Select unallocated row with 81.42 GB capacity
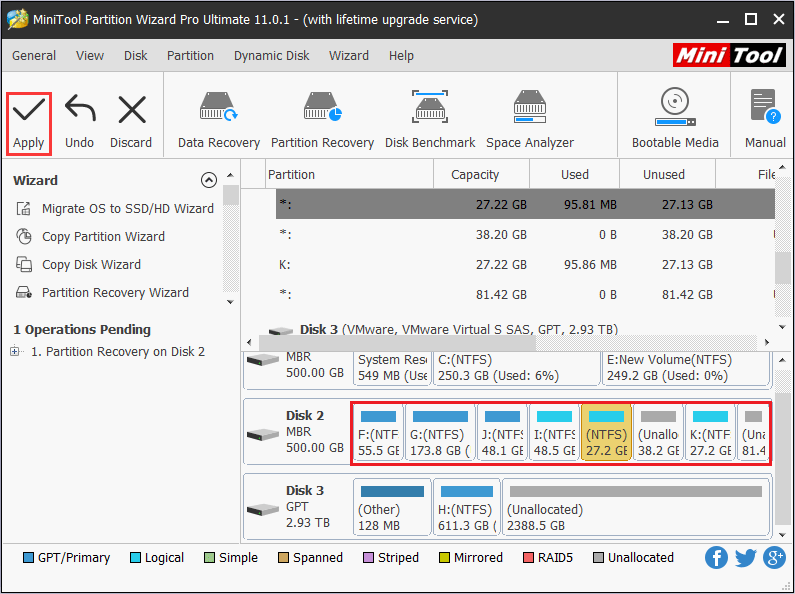The width and height of the screenshot is (795, 594). click(525, 294)
